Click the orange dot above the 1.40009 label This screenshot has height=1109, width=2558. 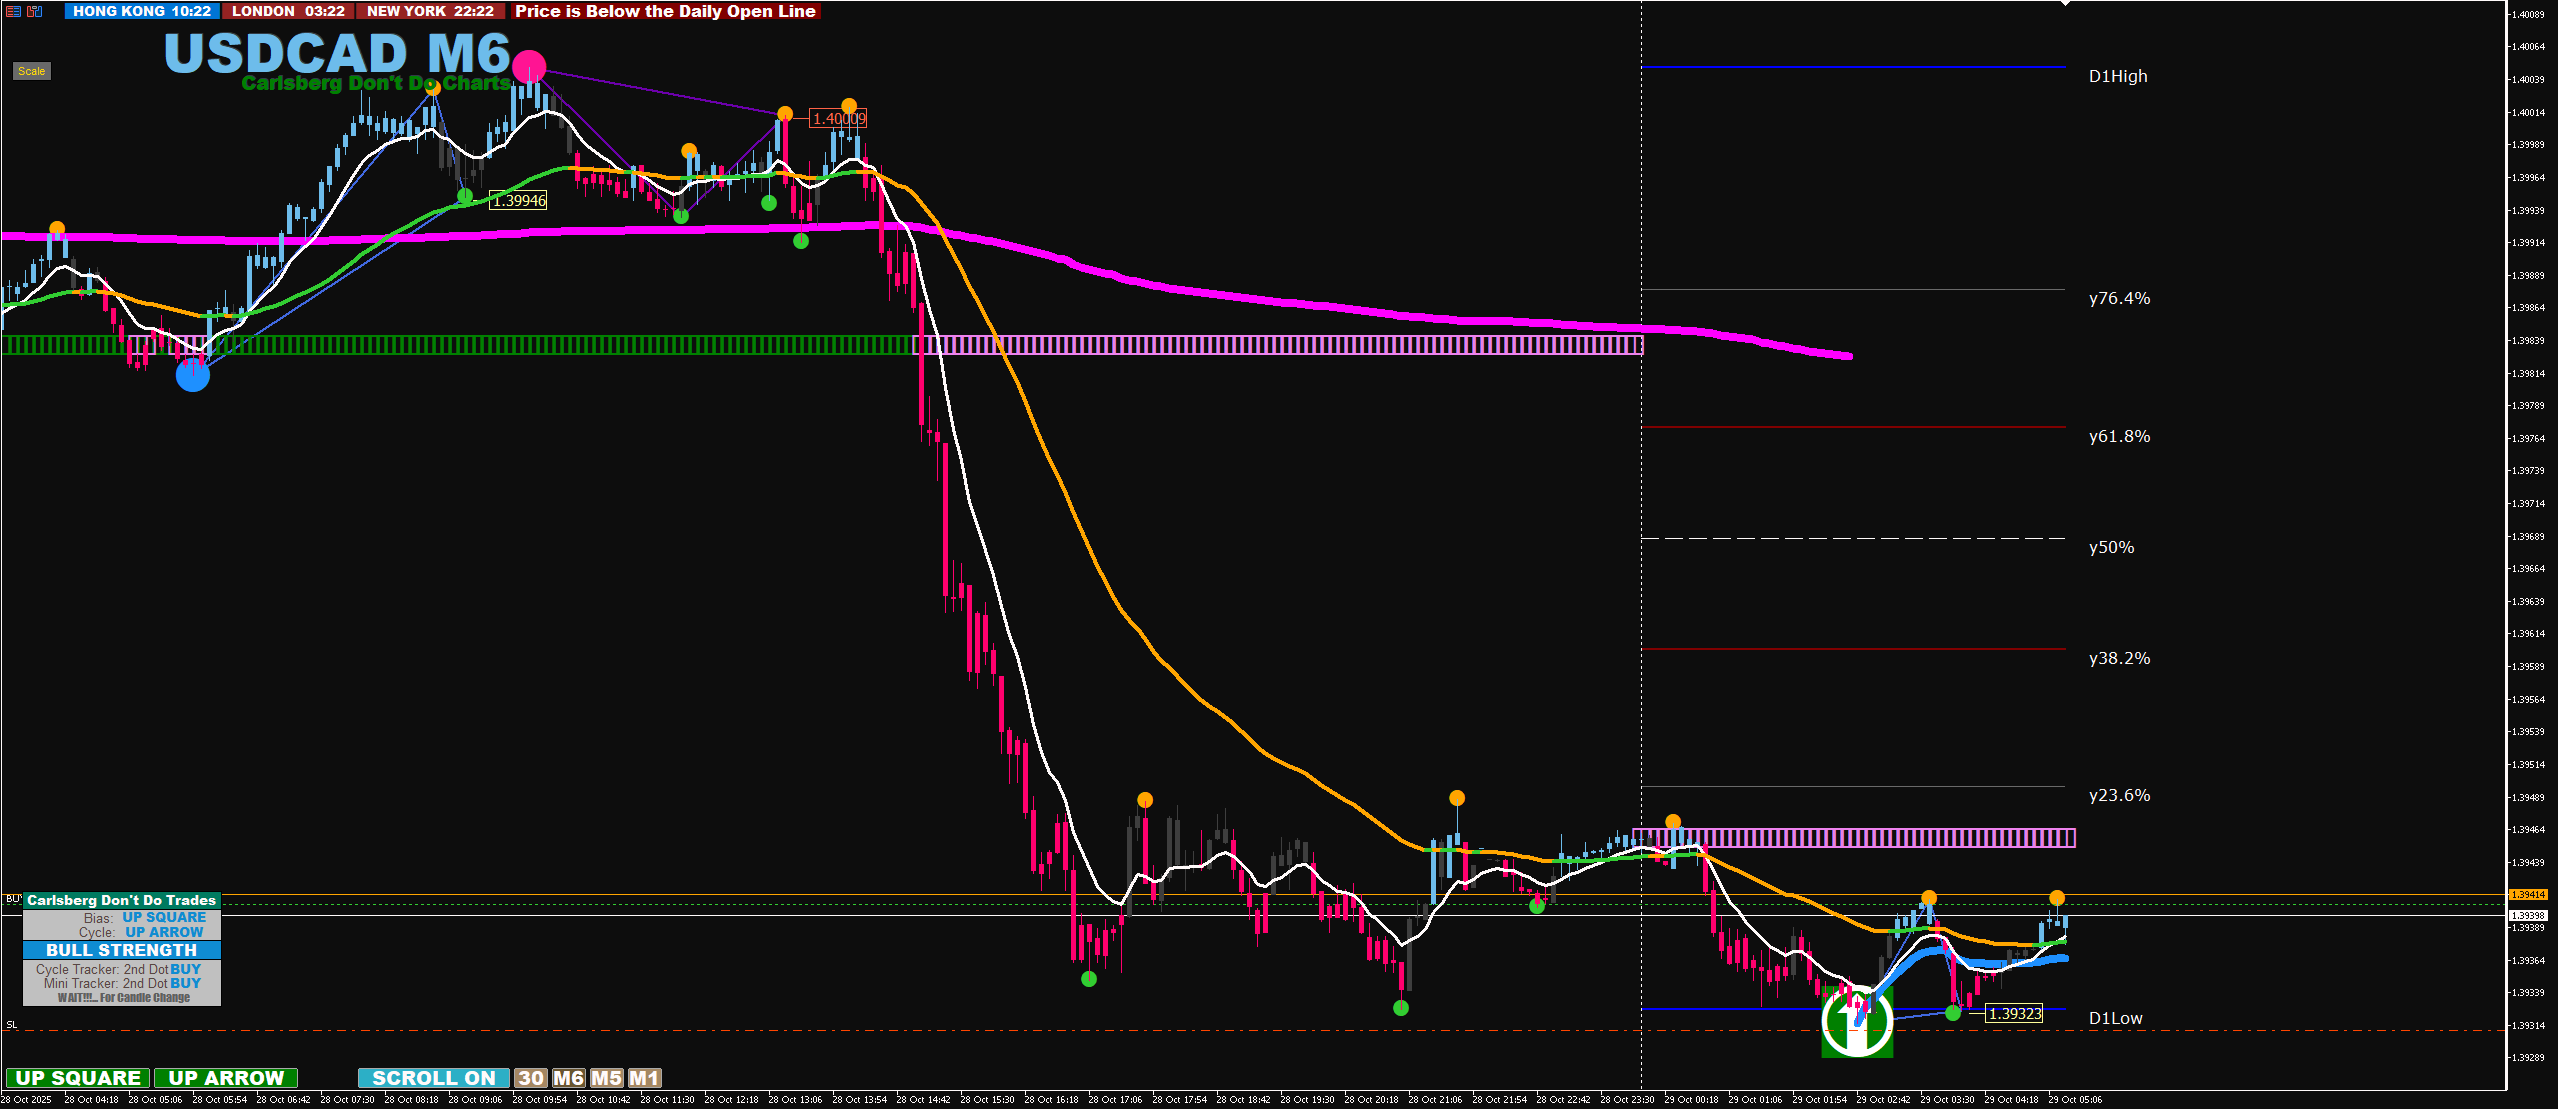[849, 106]
